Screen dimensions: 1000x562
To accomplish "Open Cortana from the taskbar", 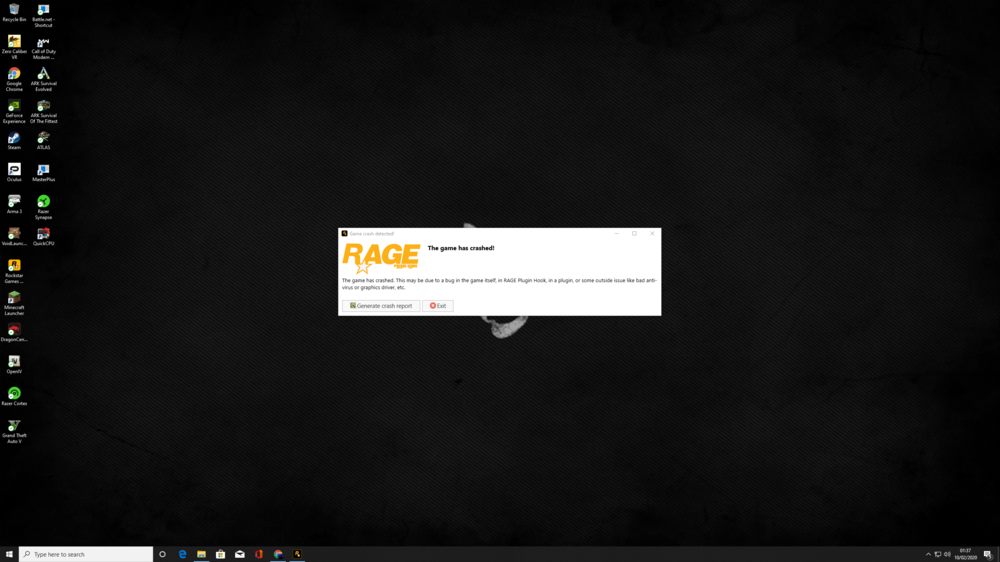I will click(x=163, y=554).
